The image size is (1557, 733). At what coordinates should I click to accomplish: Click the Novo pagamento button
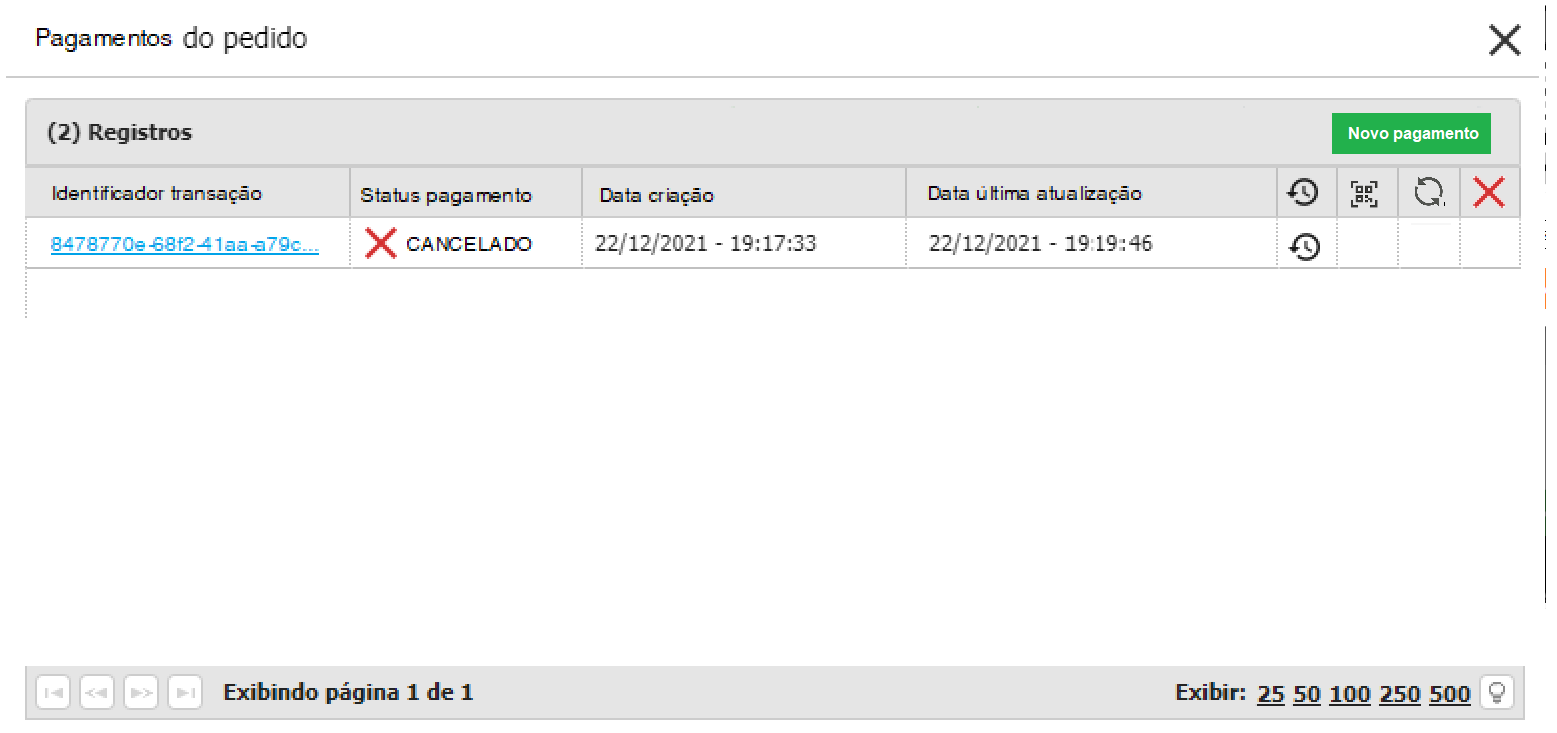click(1412, 133)
